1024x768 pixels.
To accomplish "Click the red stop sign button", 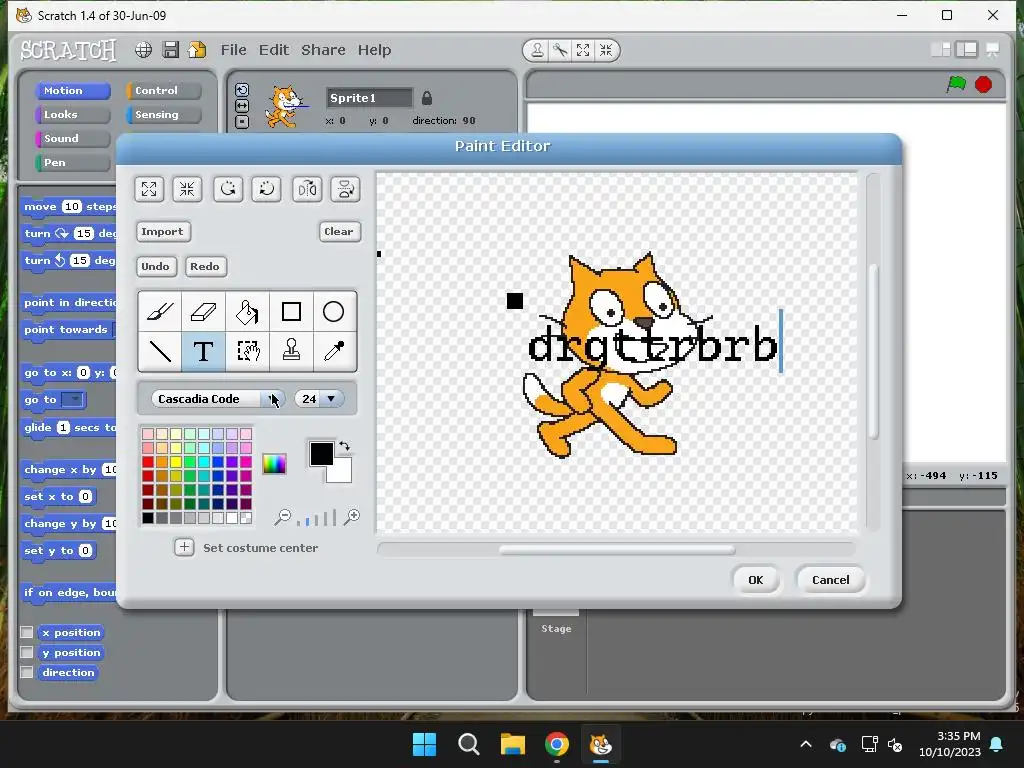I will 984,84.
